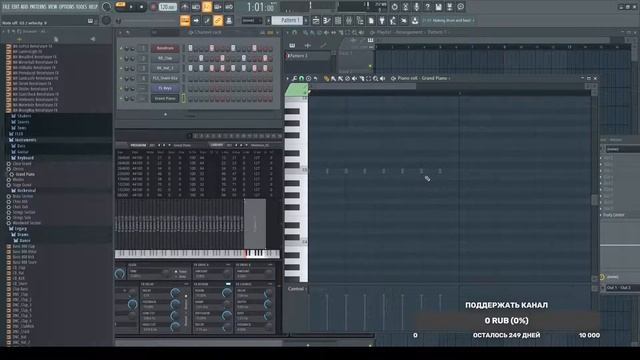Click the transport stop button
Image resolution: width=640 pixels, height=360 pixels.
coord(142,7)
